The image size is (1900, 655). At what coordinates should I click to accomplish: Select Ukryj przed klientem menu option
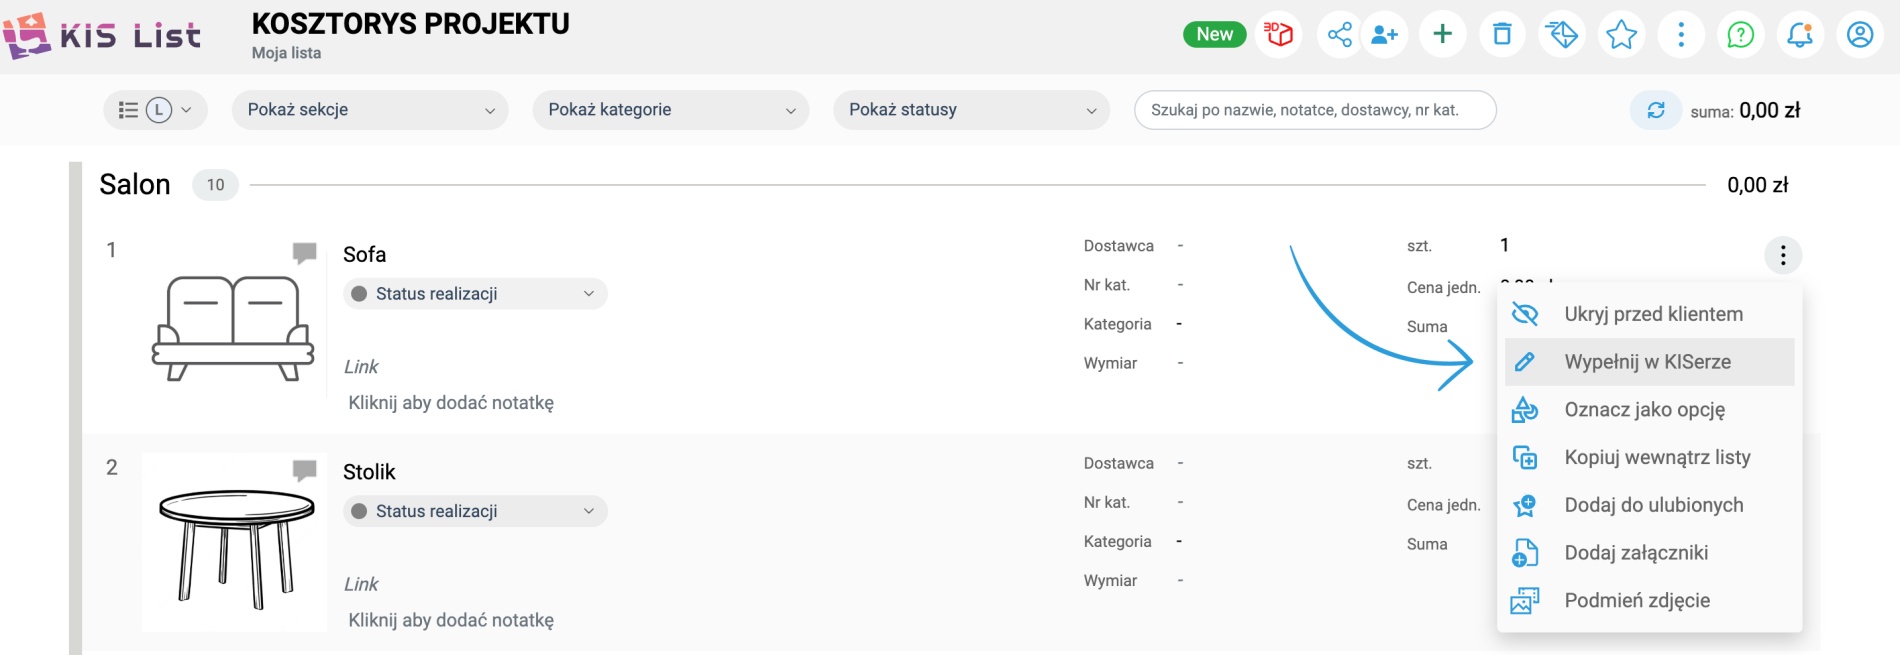click(1652, 314)
